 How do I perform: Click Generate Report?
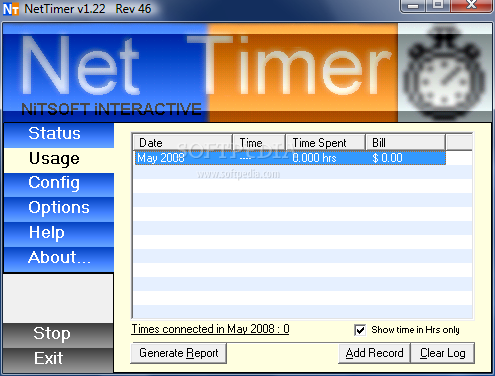(x=178, y=353)
